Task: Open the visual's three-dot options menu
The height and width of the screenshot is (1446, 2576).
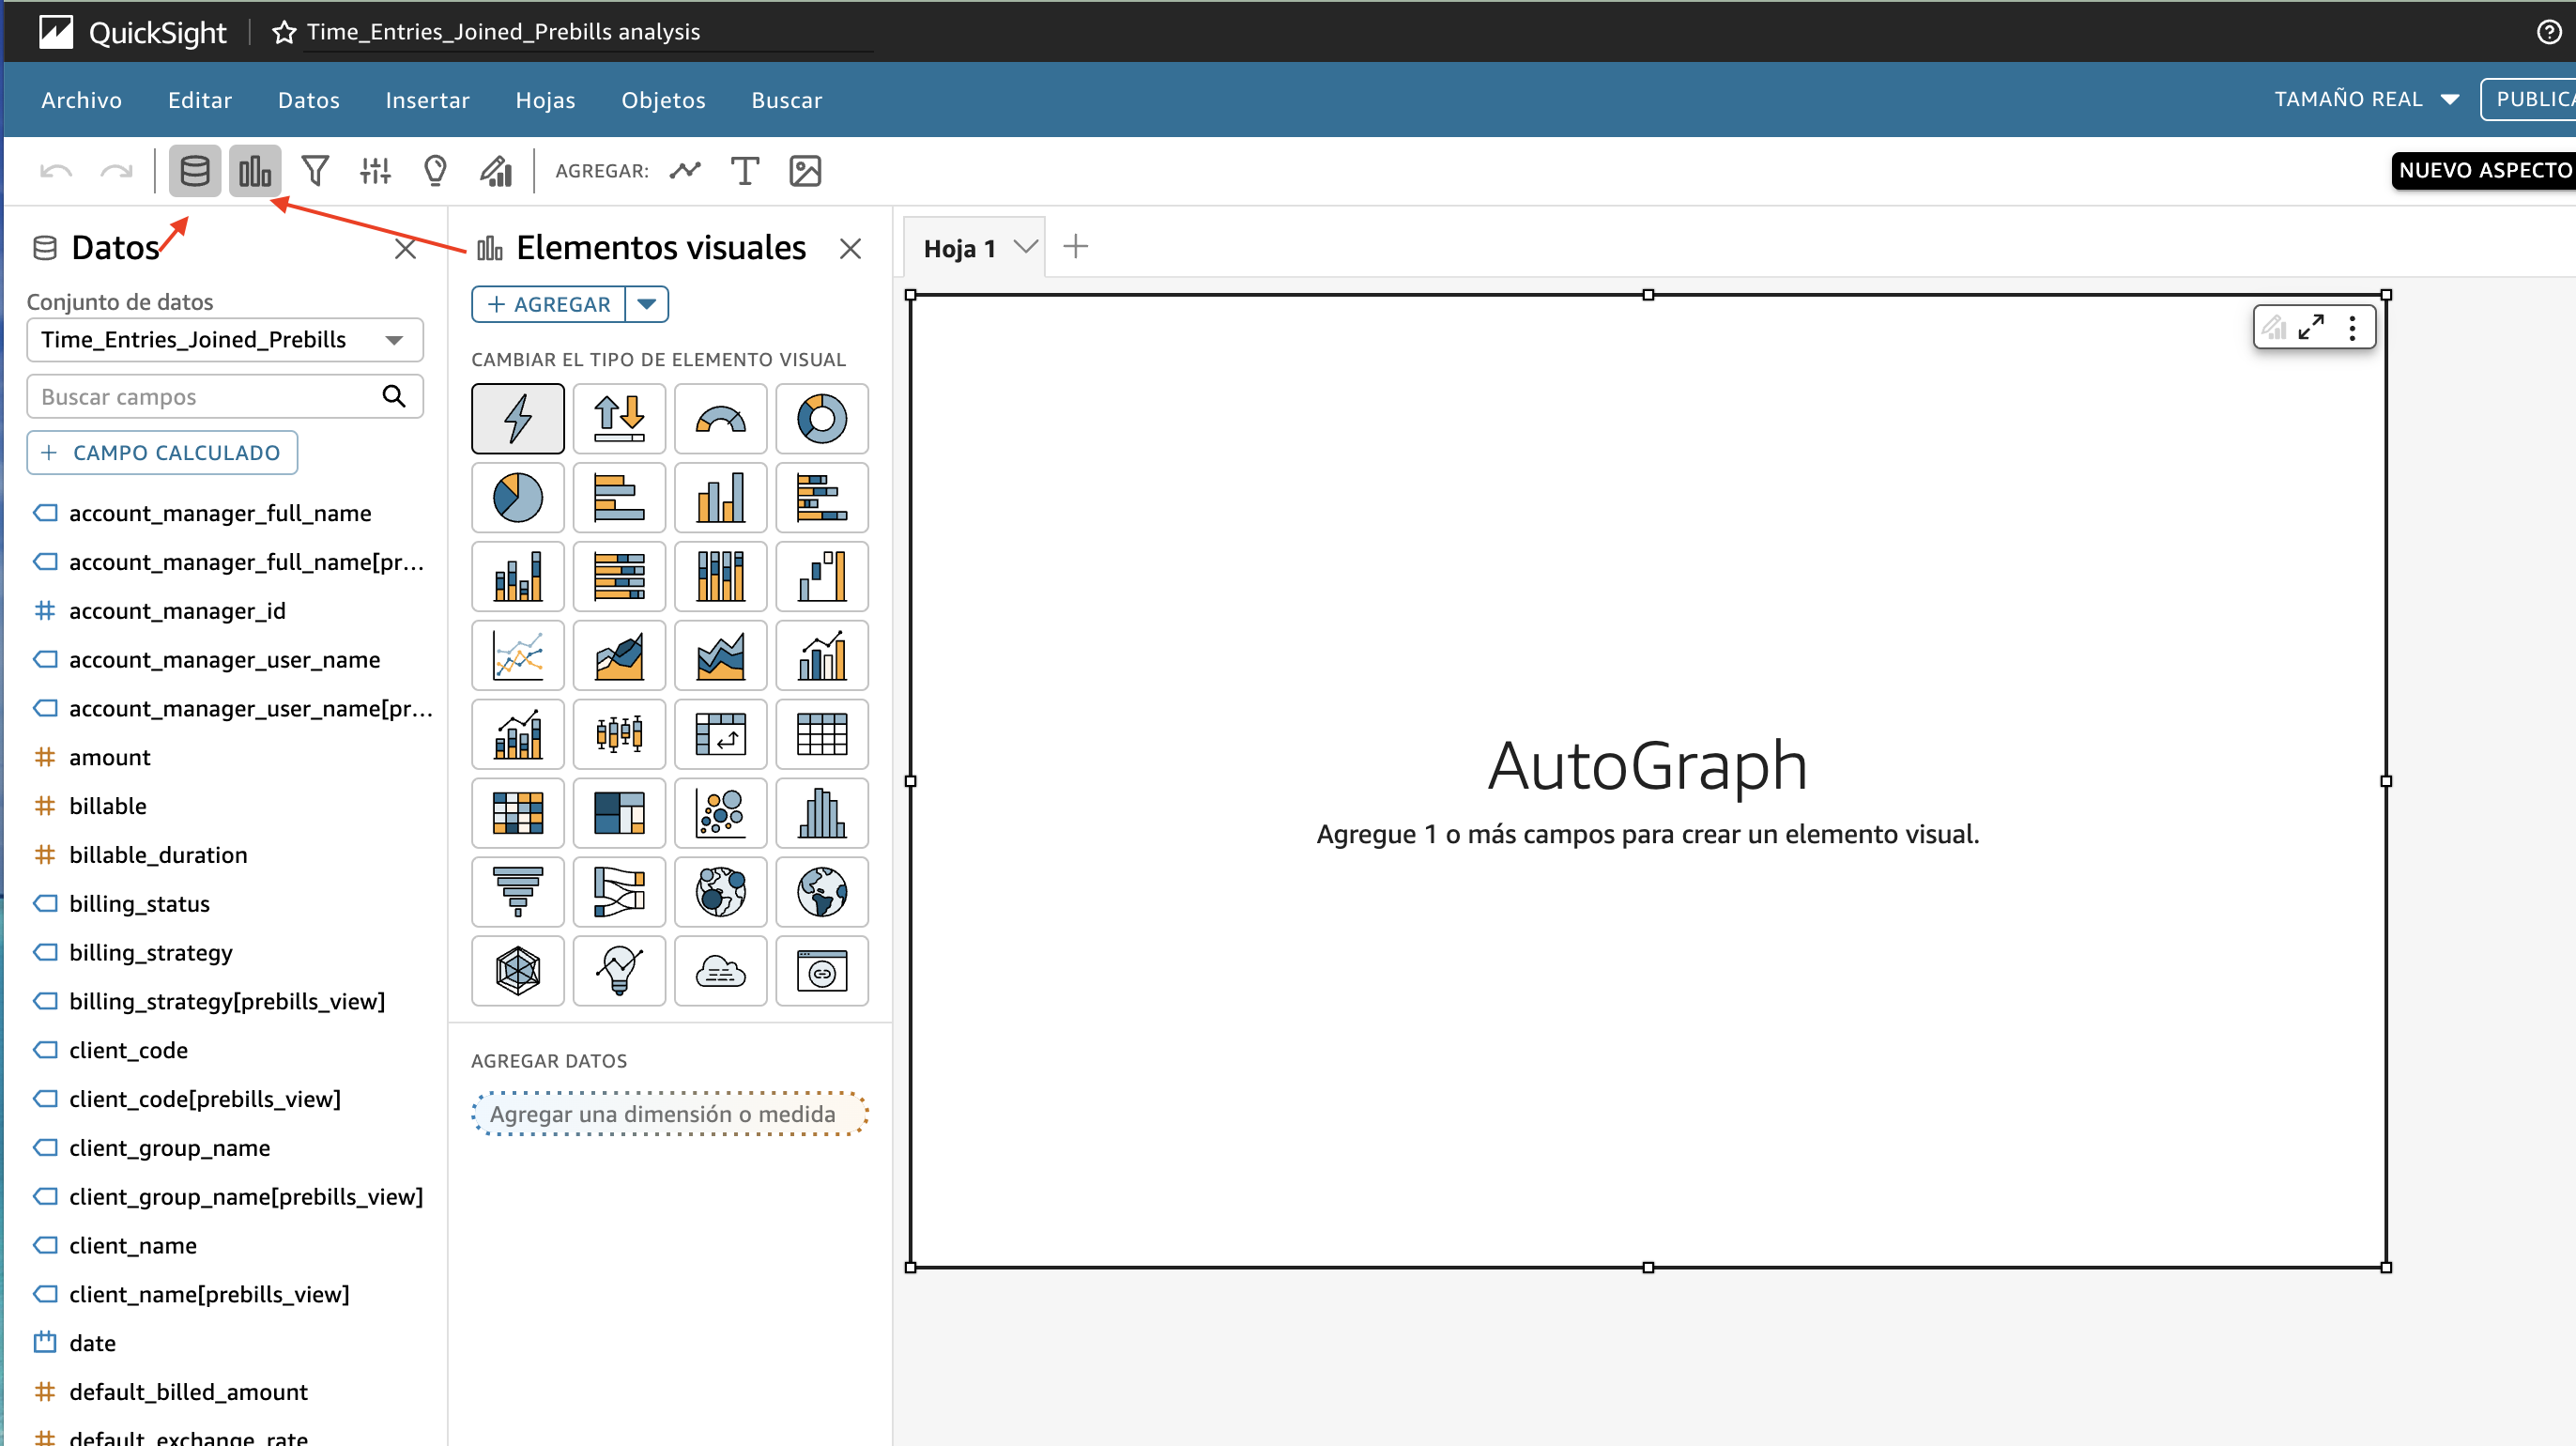Action: tap(2352, 328)
